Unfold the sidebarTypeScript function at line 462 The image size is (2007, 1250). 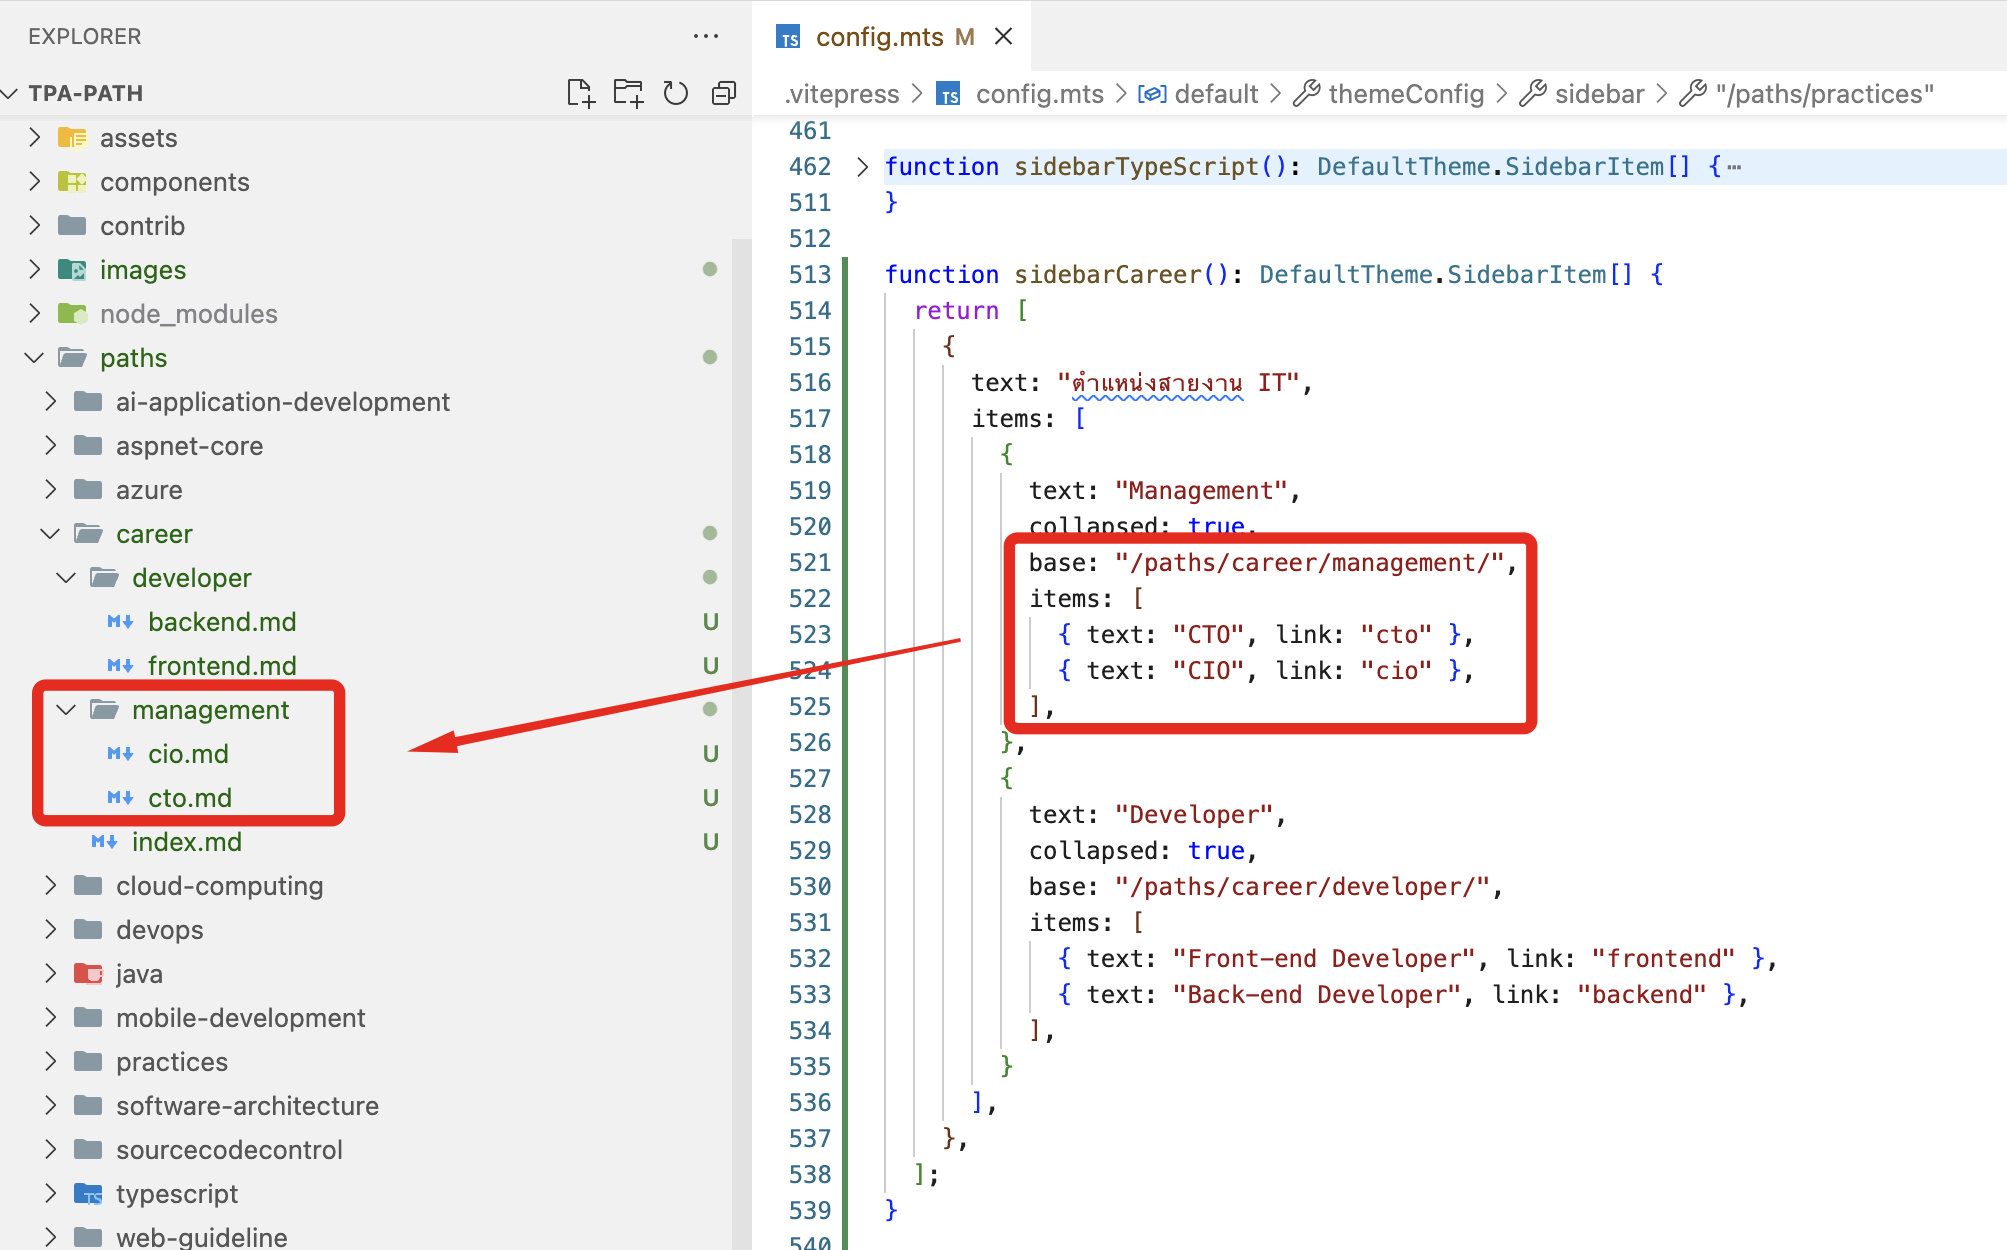(x=862, y=167)
